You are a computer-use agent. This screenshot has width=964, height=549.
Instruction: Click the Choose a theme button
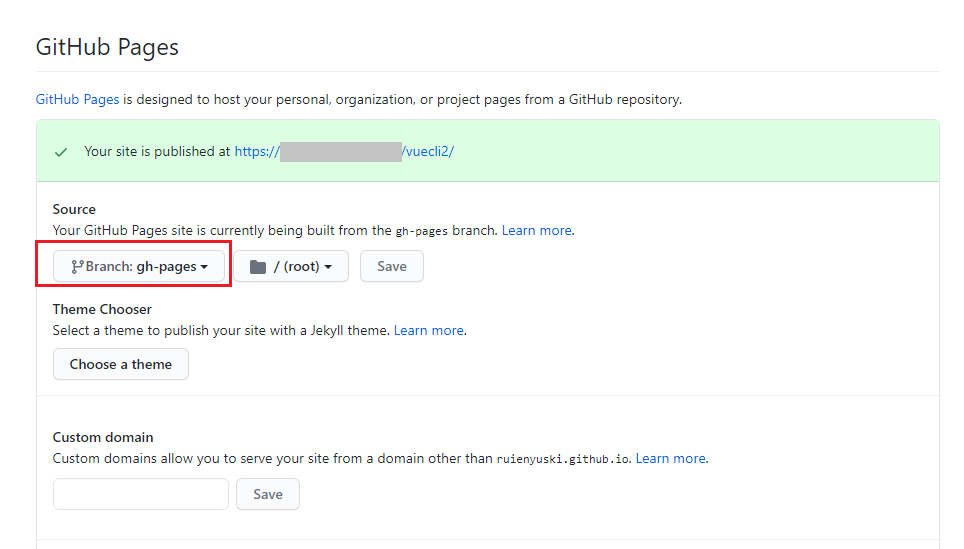[x=120, y=364]
